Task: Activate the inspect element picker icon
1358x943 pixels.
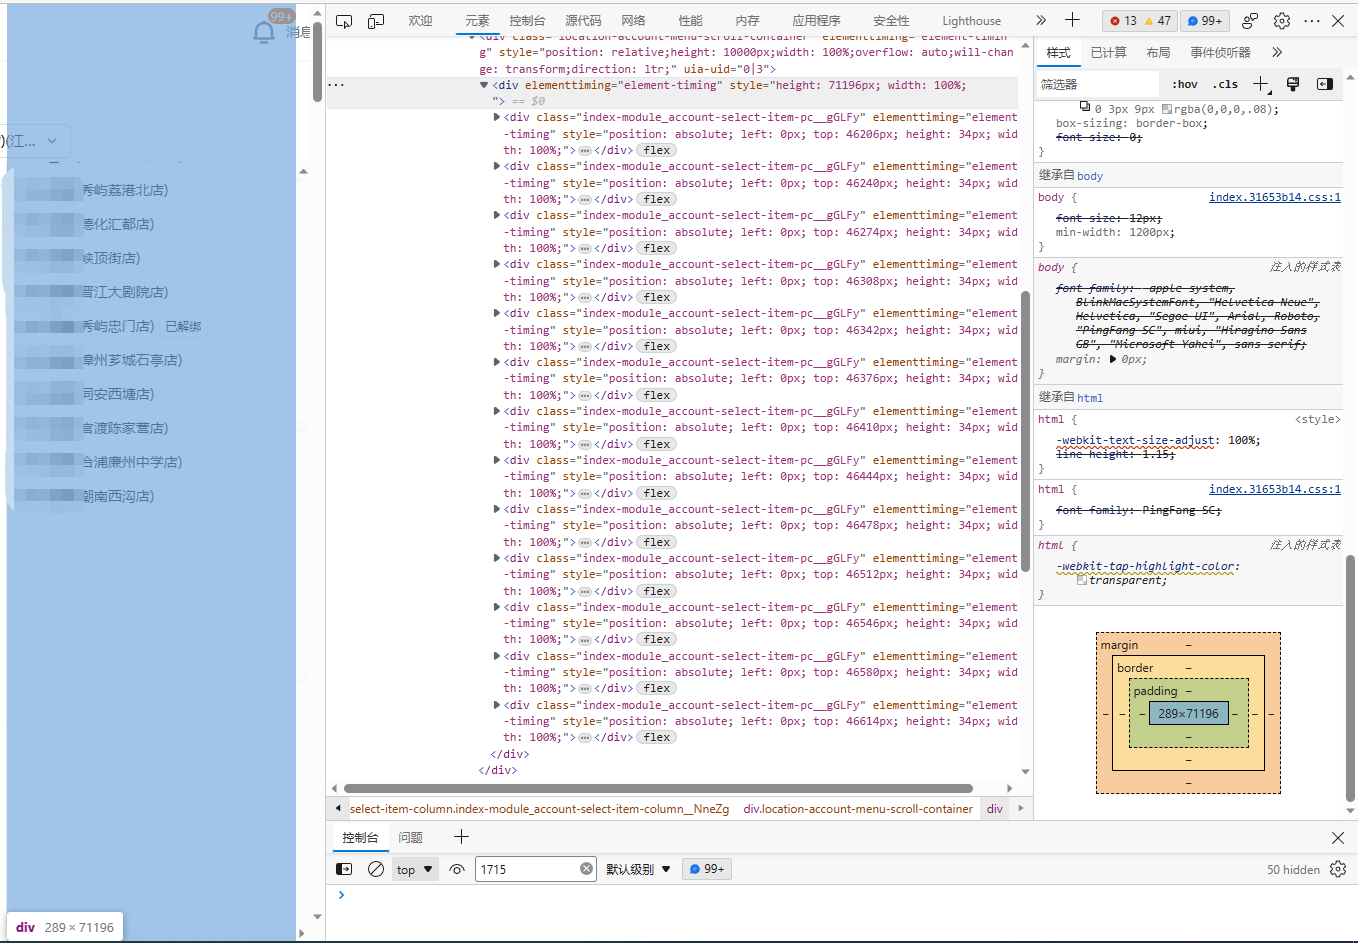Action: coord(344,21)
